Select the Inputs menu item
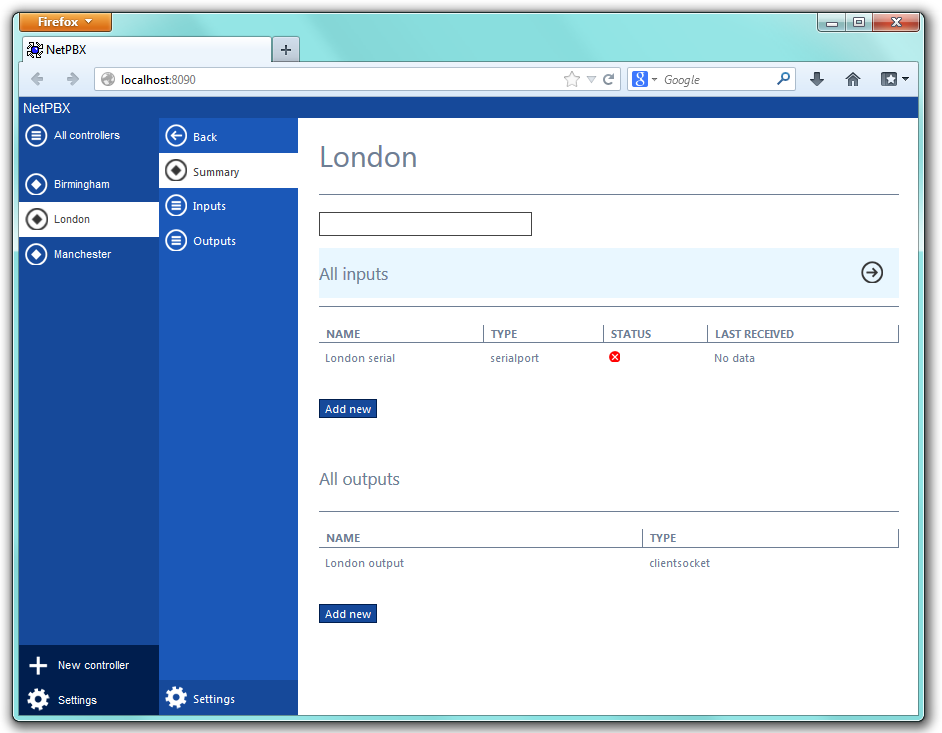This screenshot has height=733, width=942. pos(209,206)
